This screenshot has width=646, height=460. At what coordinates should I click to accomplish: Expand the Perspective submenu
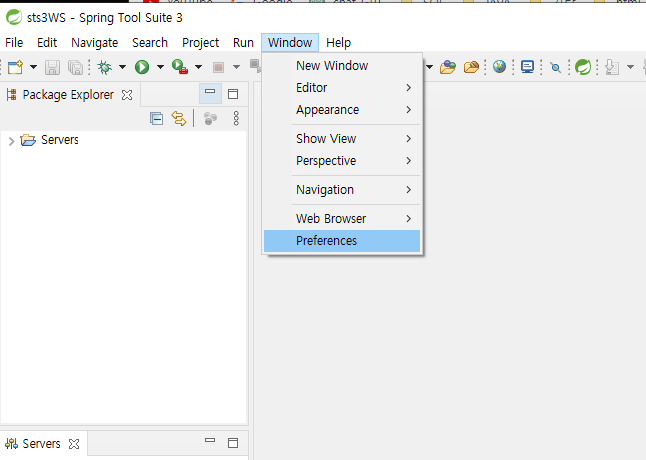(342, 161)
